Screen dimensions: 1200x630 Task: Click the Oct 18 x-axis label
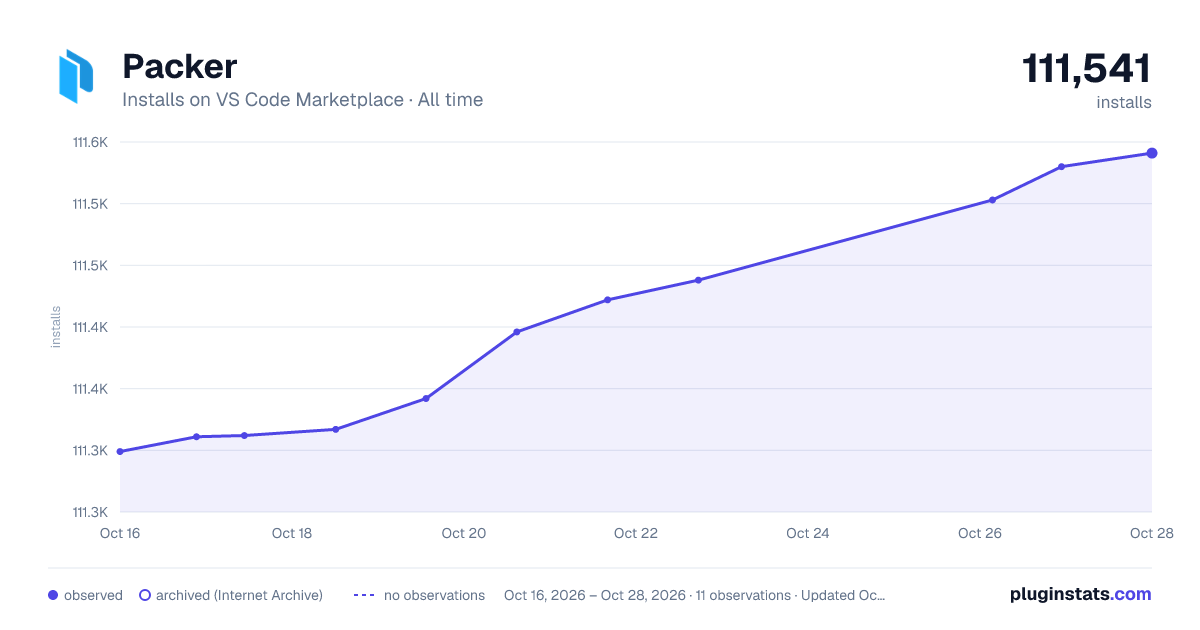click(x=292, y=533)
